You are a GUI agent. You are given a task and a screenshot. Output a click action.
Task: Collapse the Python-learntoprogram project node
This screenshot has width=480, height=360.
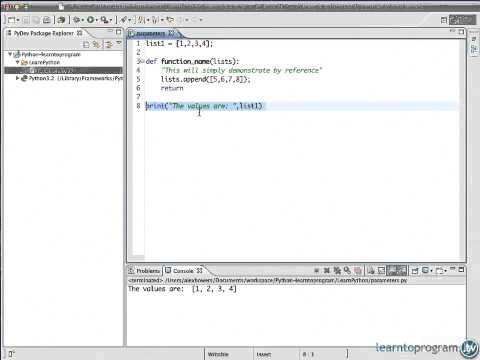click(10, 54)
